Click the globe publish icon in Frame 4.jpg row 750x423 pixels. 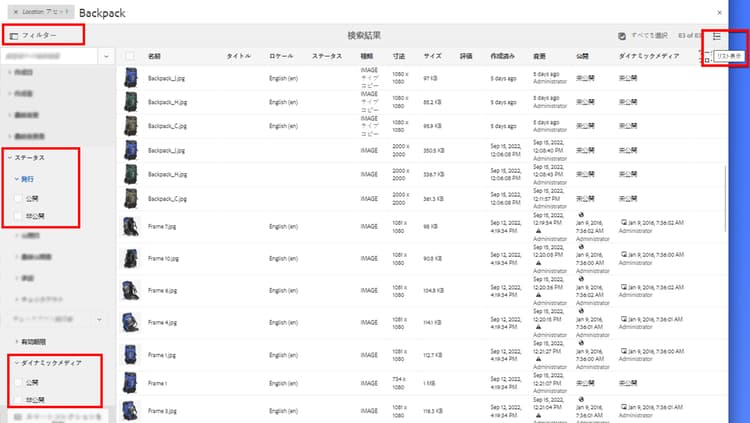[581, 311]
